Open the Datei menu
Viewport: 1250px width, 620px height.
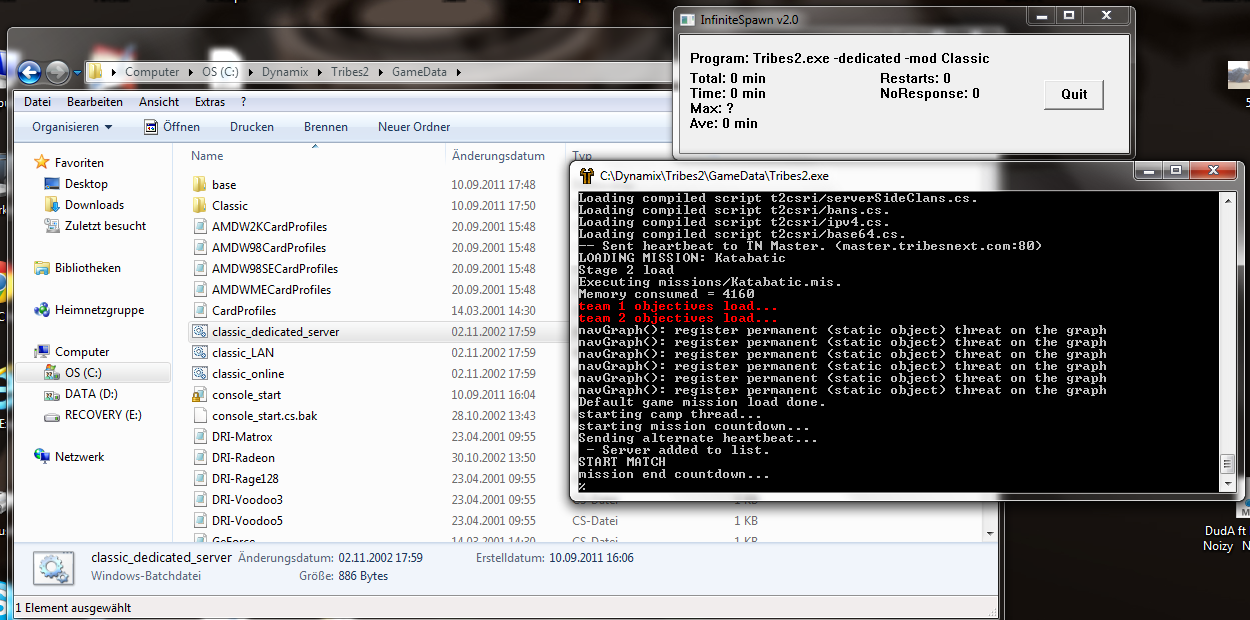click(x=37, y=102)
